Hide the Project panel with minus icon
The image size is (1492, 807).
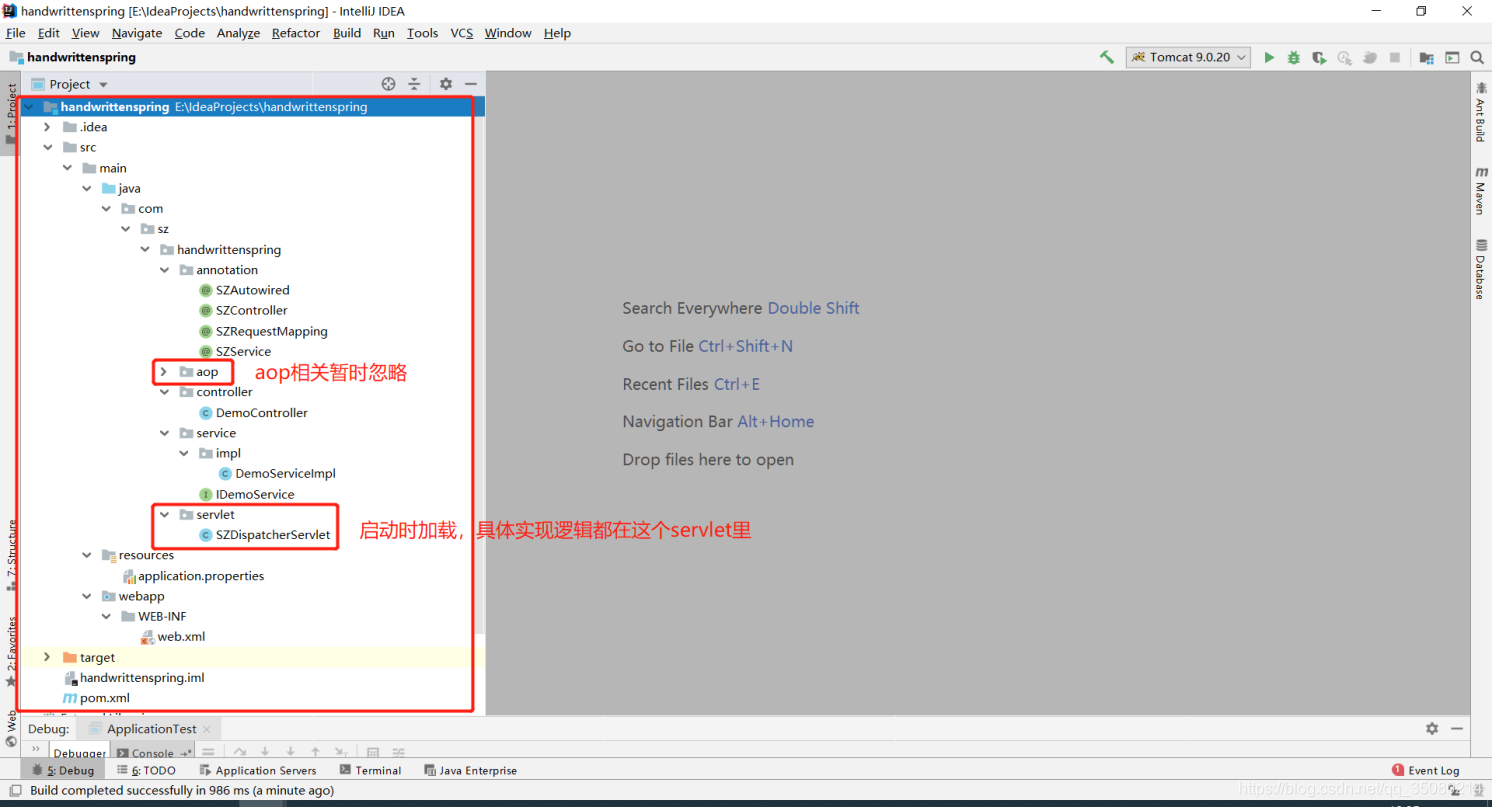click(x=471, y=84)
